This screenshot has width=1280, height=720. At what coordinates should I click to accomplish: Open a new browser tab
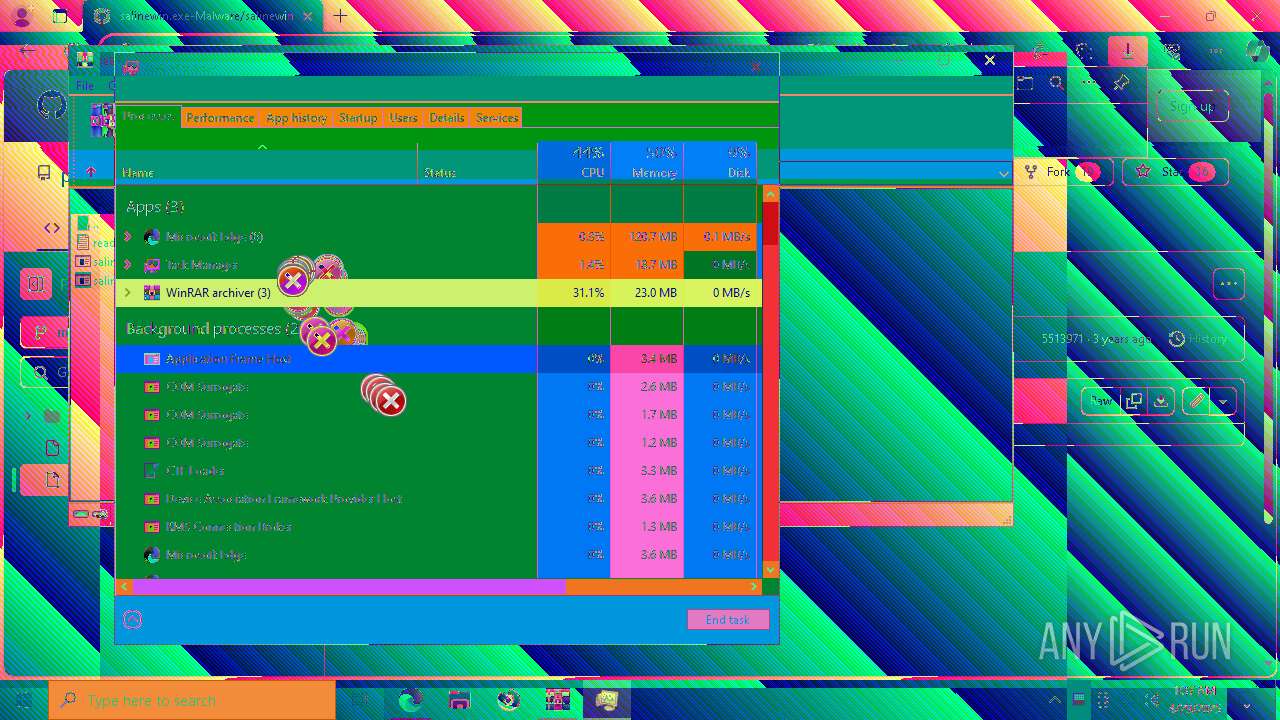(341, 16)
